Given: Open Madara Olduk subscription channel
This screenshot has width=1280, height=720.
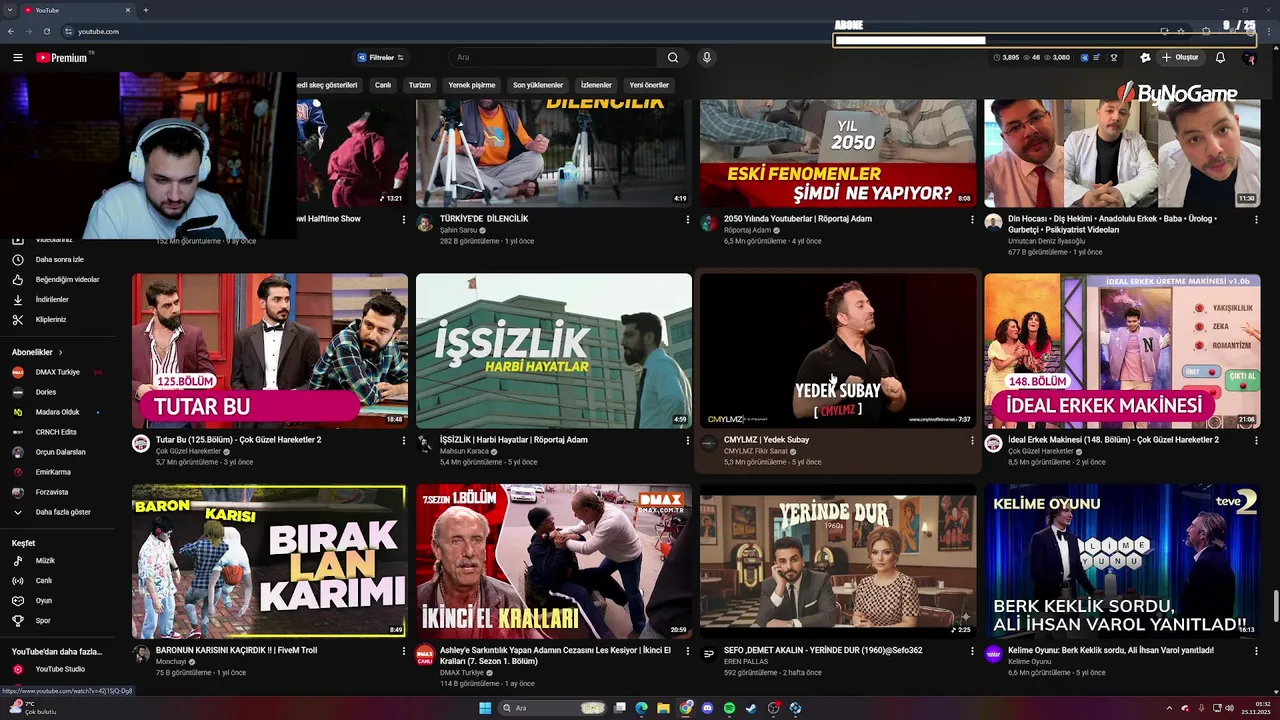Looking at the screenshot, I should pyautogui.click(x=57, y=412).
